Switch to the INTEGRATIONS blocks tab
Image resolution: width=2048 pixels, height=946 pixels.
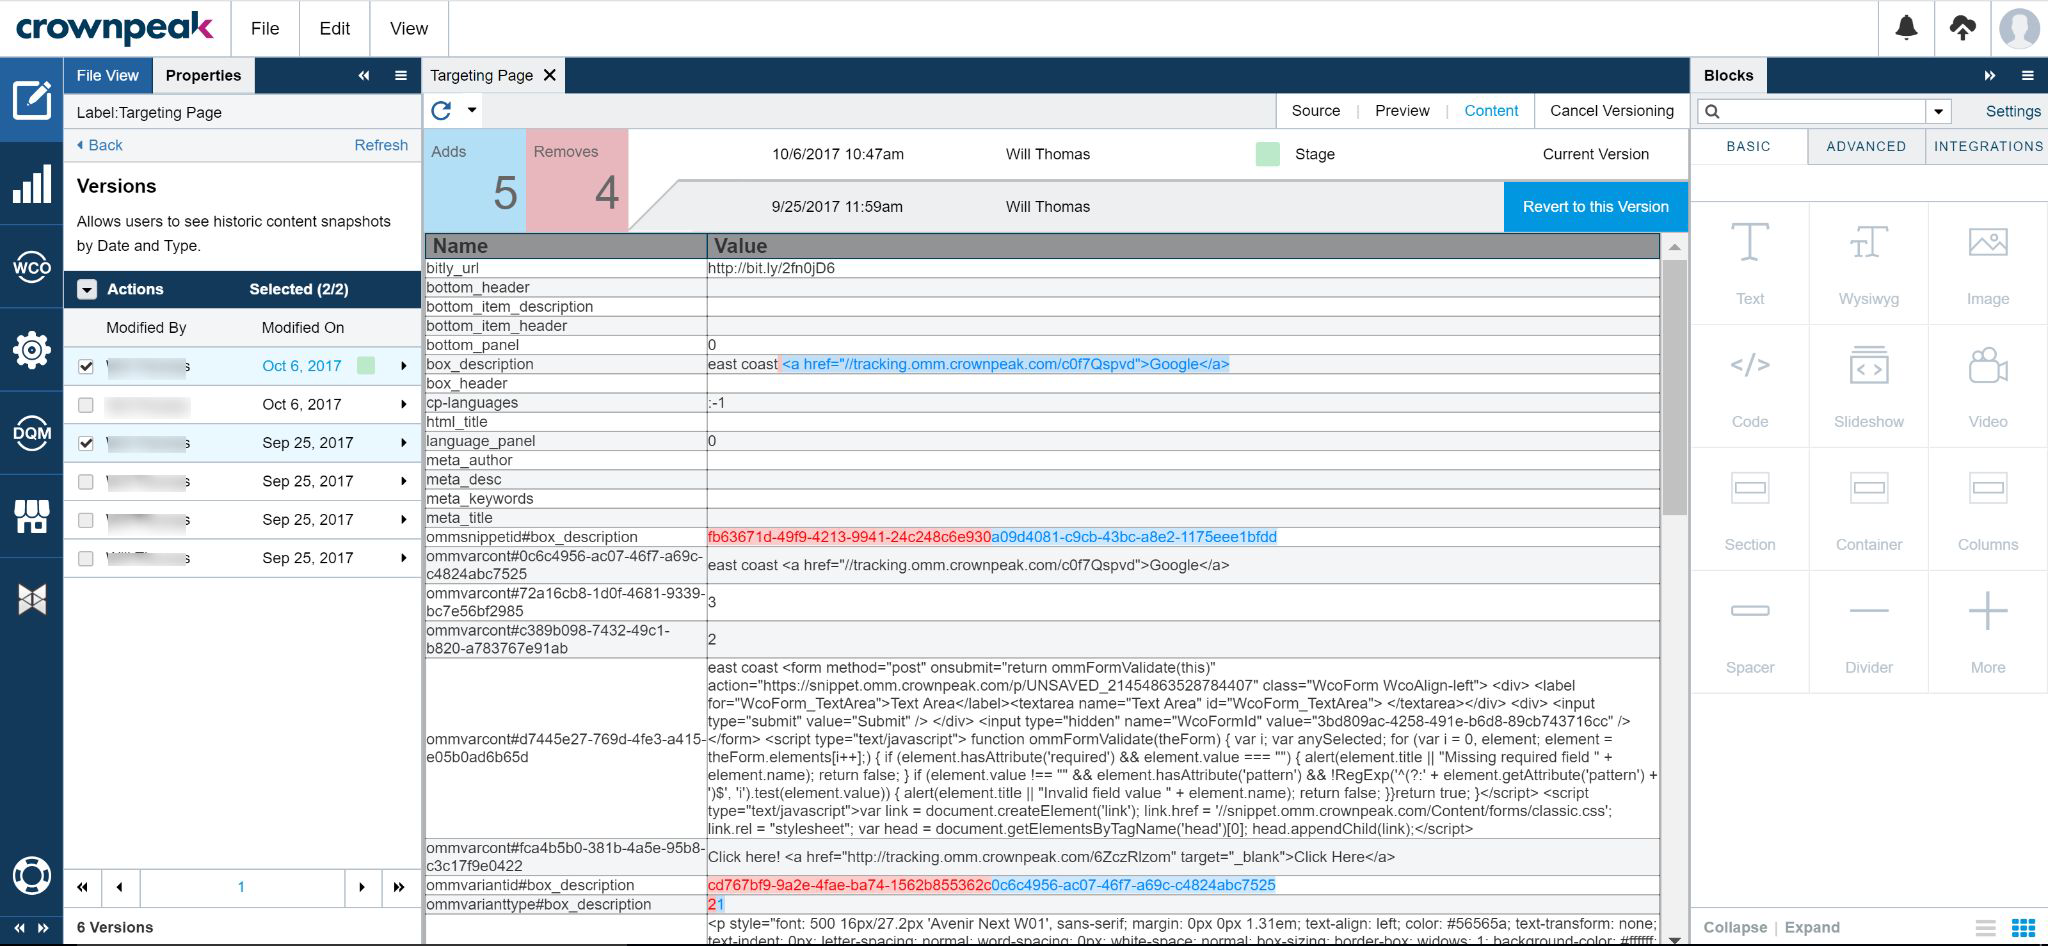tap(1988, 146)
